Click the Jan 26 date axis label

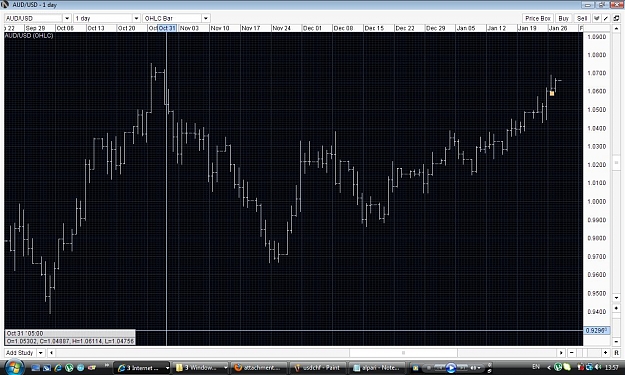pyautogui.click(x=558, y=28)
